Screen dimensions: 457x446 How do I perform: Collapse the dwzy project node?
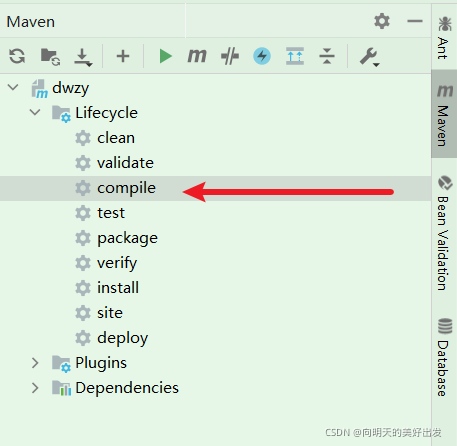[x=13, y=87]
